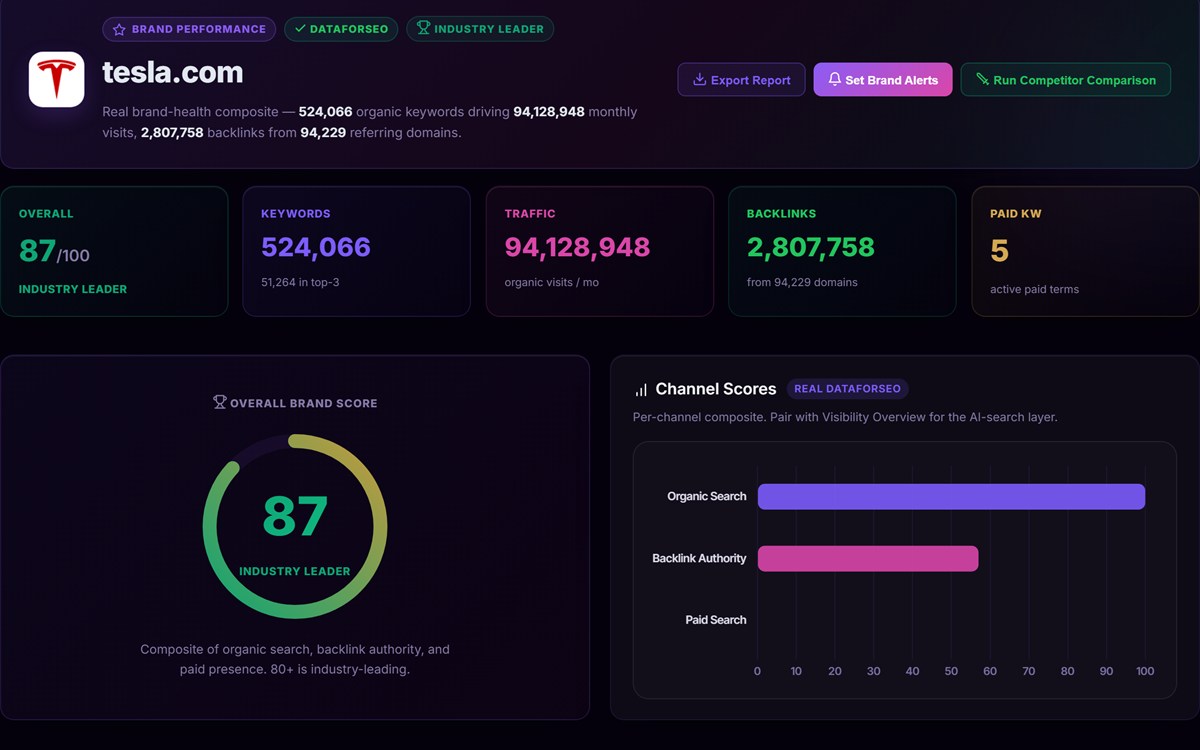Viewport: 1200px width, 750px height.
Task: Click the Backlink Authority pink bar
Action: click(x=868, y=558)
